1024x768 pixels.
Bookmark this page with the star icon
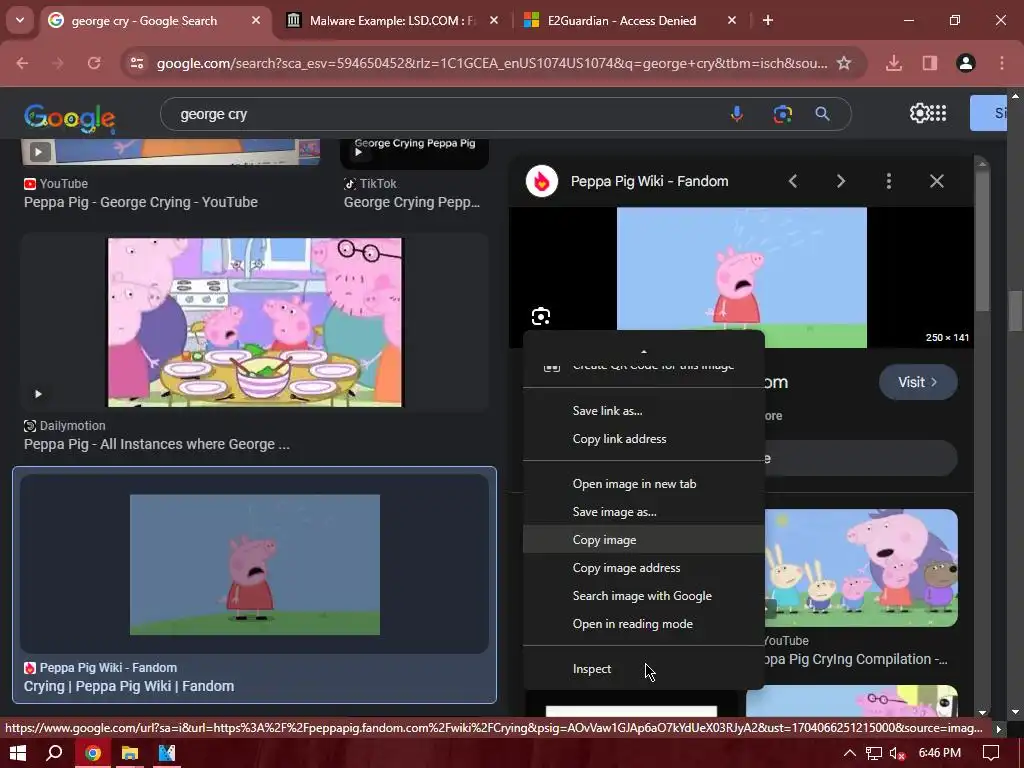[844, 63]
